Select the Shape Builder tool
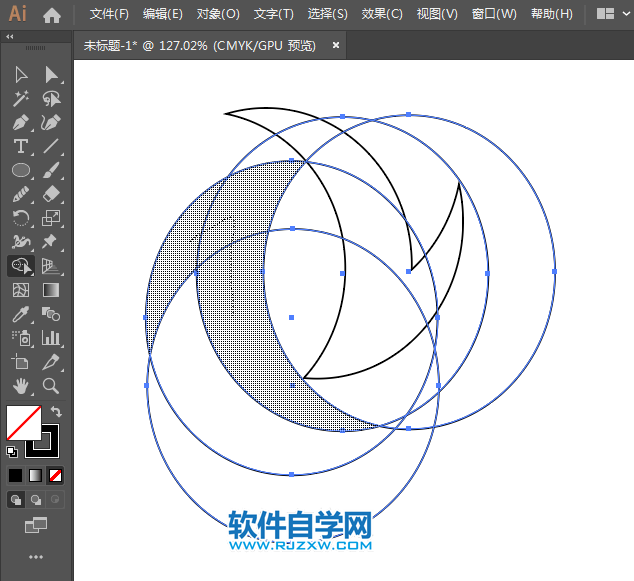 pos(21,266)
